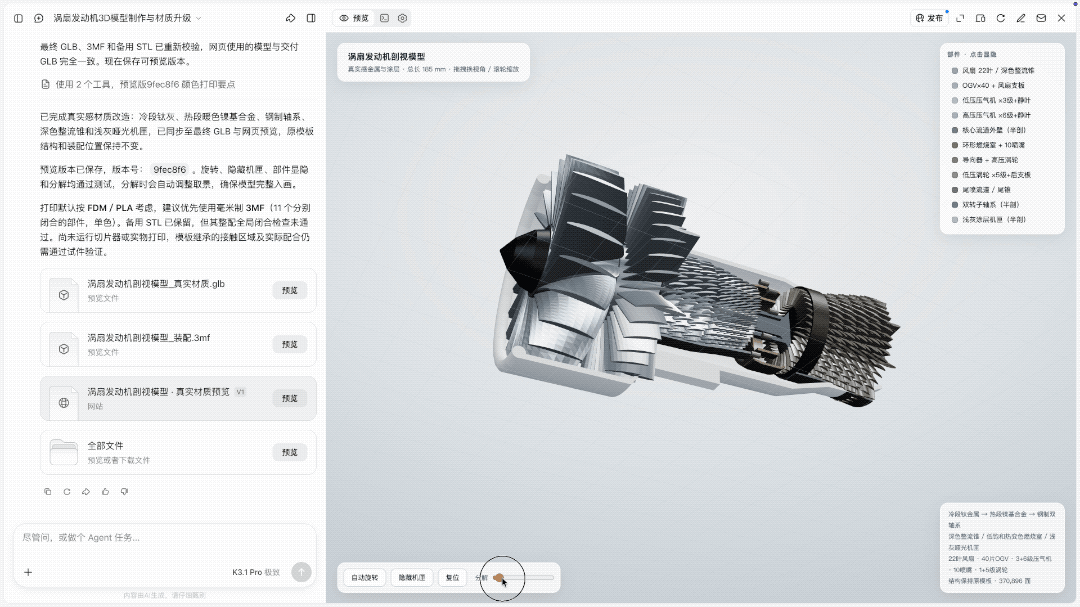Like the response with thumbs up
Image resolution: width=1080 pixels, height=607 pixels.
point(105,491)
